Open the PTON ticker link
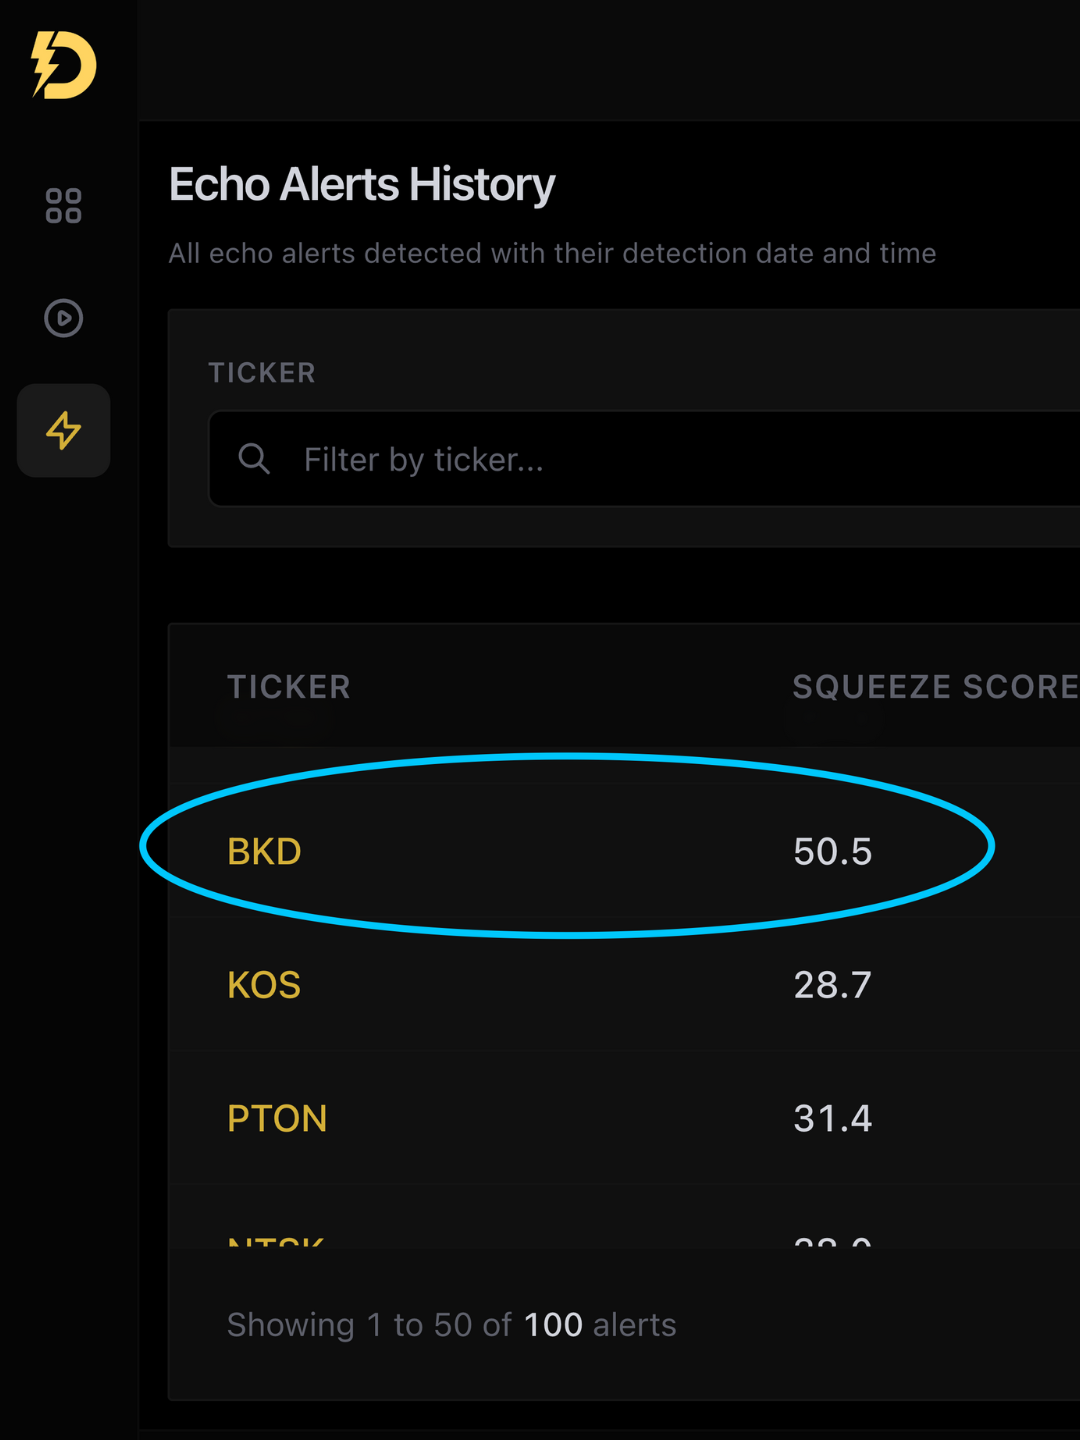This screenshot has height=1440, width=1080. pos(277,1118)
